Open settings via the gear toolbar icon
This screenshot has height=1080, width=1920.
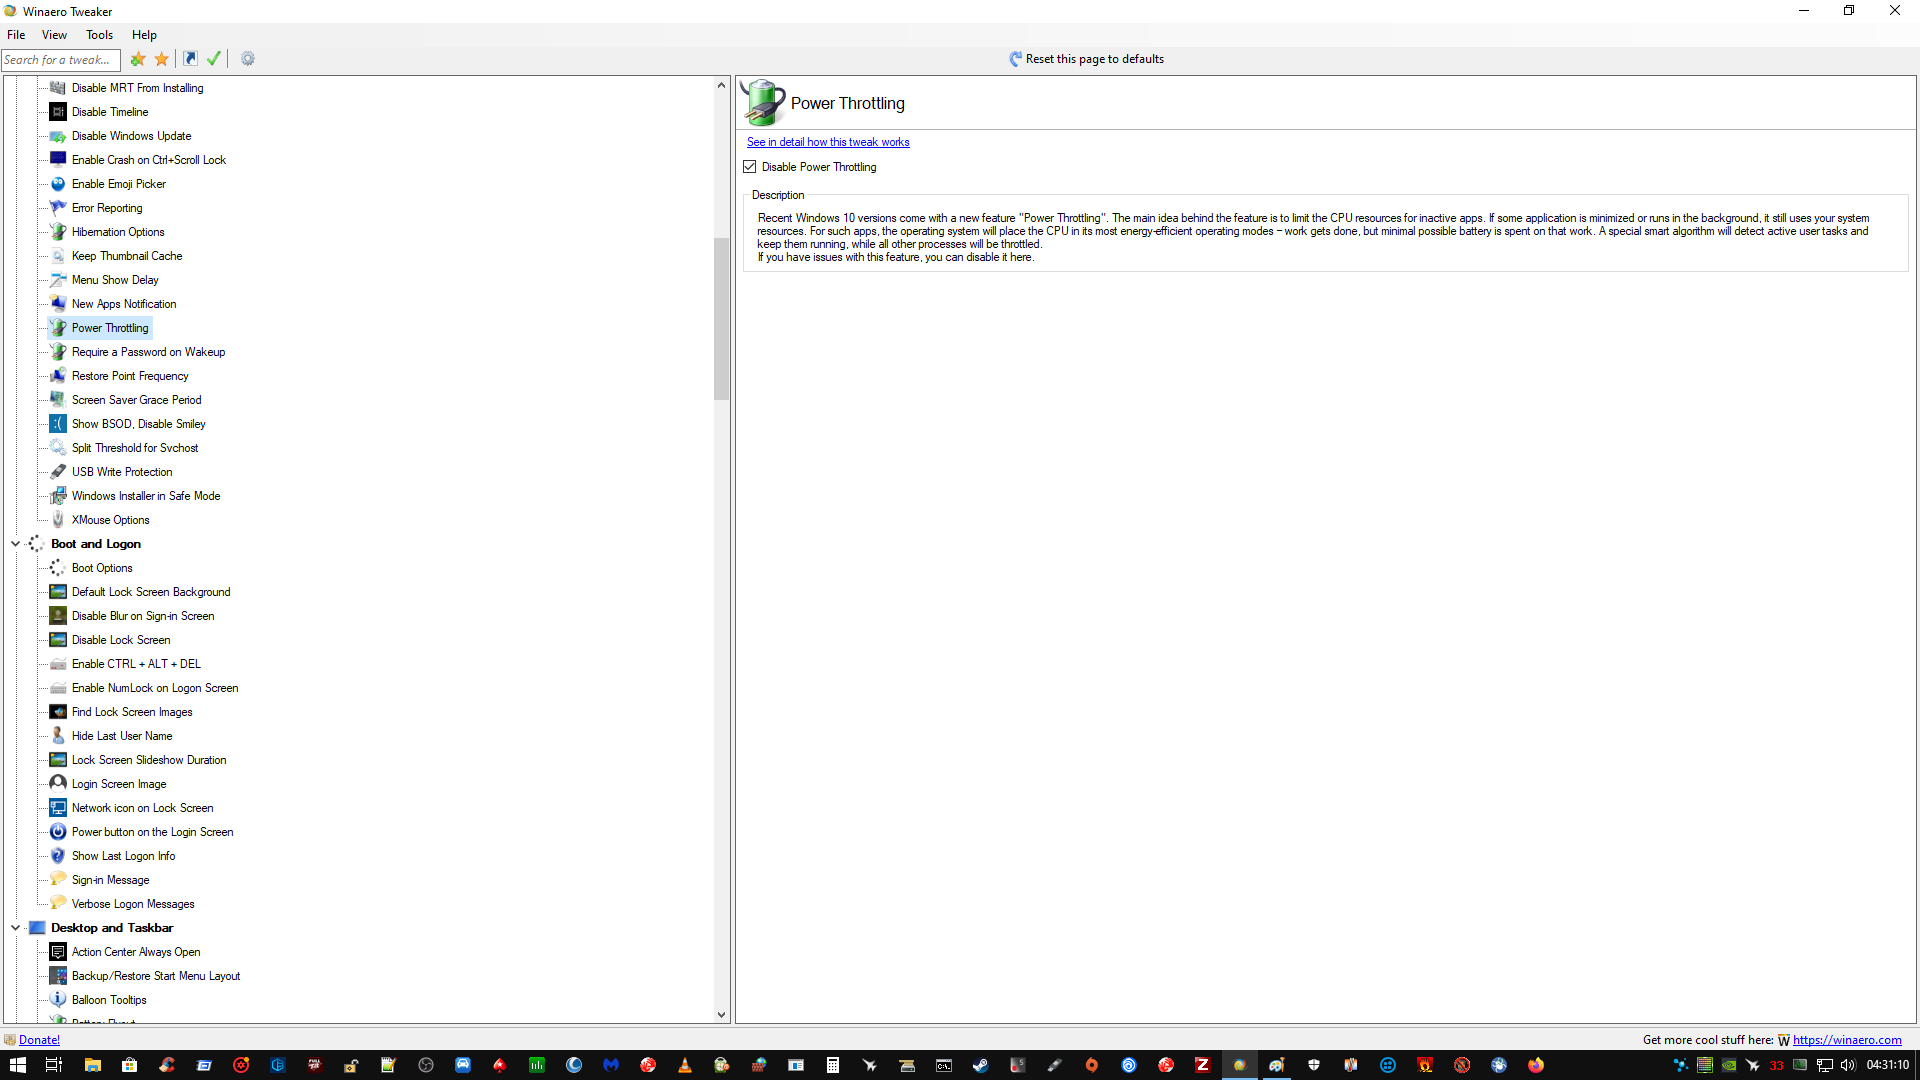[248, 59]
